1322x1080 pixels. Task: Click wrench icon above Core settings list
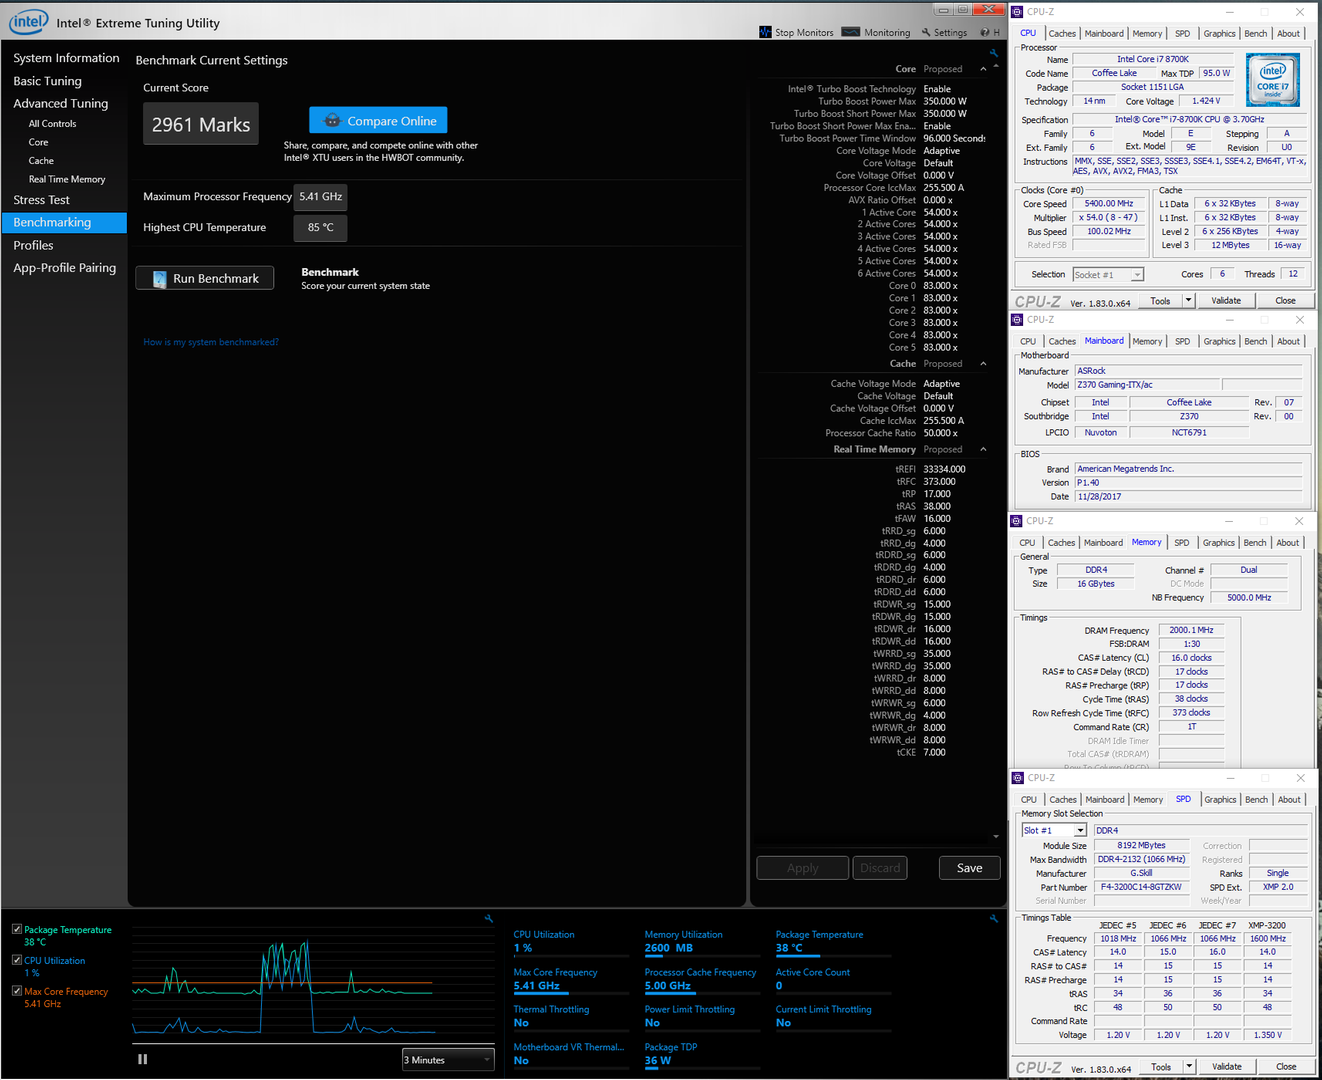coord(993,53)
